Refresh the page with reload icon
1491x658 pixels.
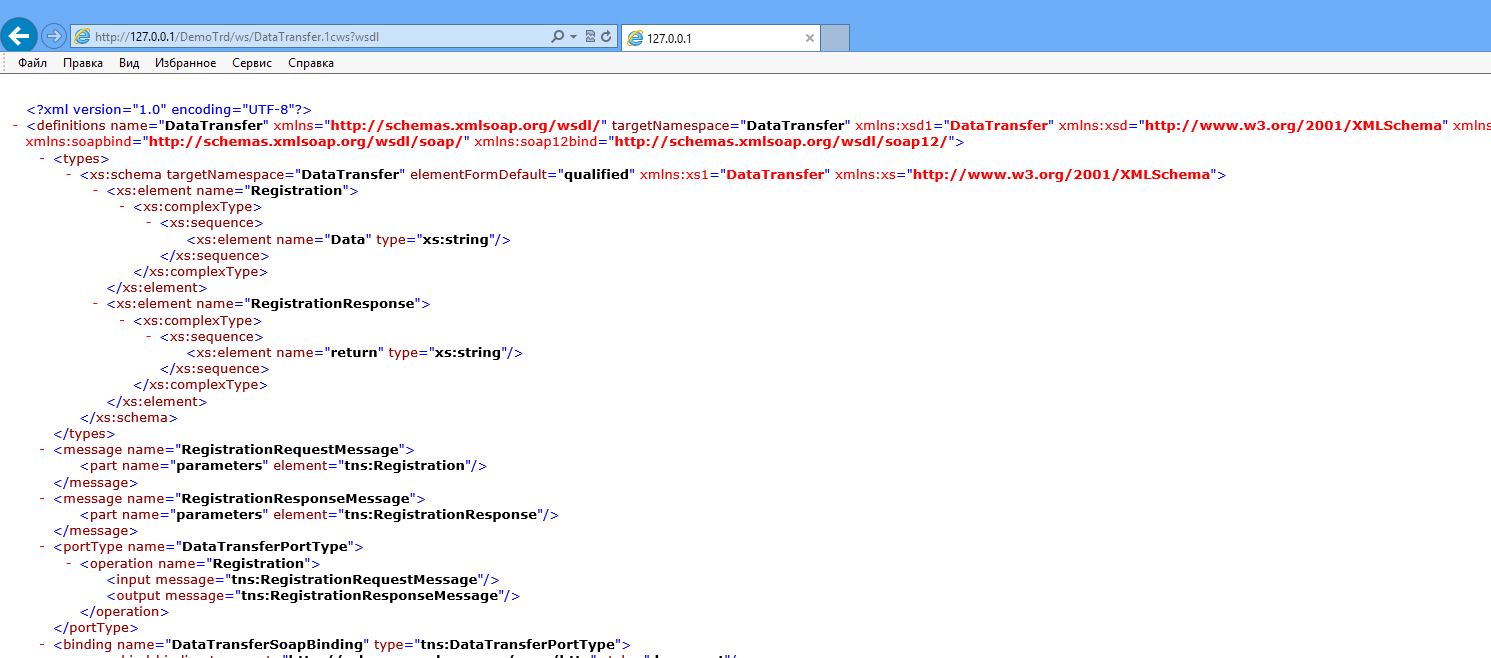pos(606,37)
